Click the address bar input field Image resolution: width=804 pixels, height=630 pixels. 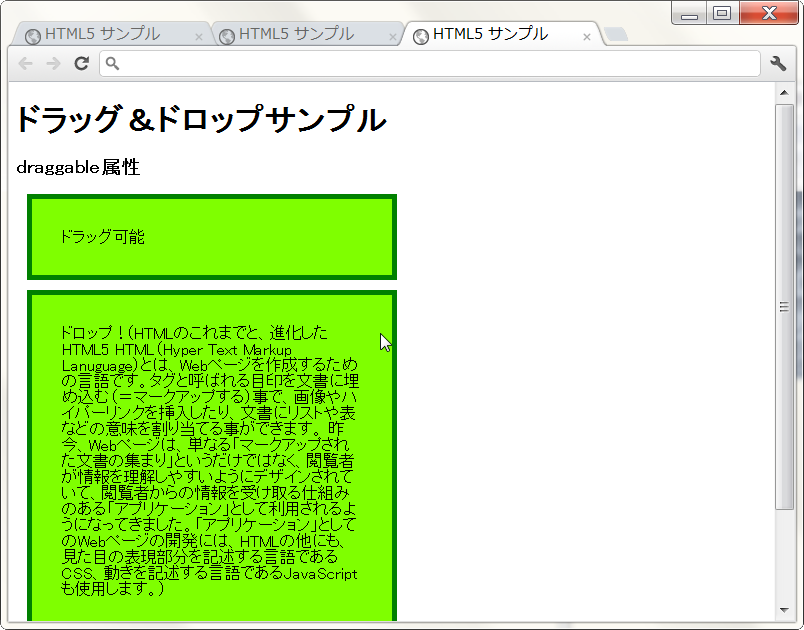tap(429, 64)
